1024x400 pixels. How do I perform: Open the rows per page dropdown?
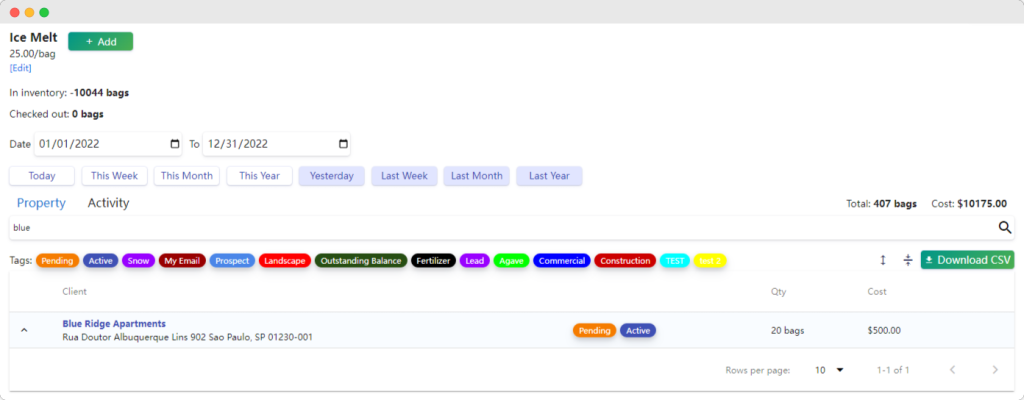pyautogui.click(x=829, y=370)
